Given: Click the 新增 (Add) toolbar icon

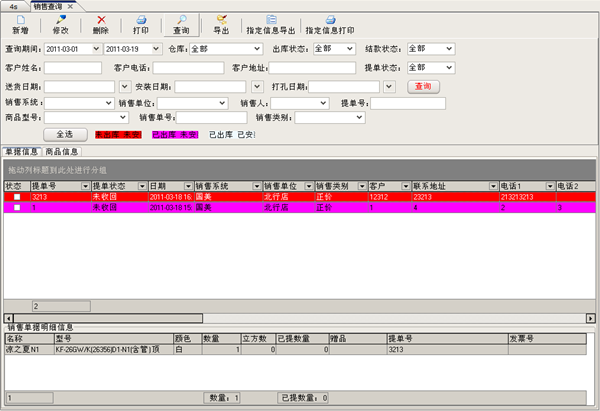Looking at the screenshot, I should (x=20, y=20).
